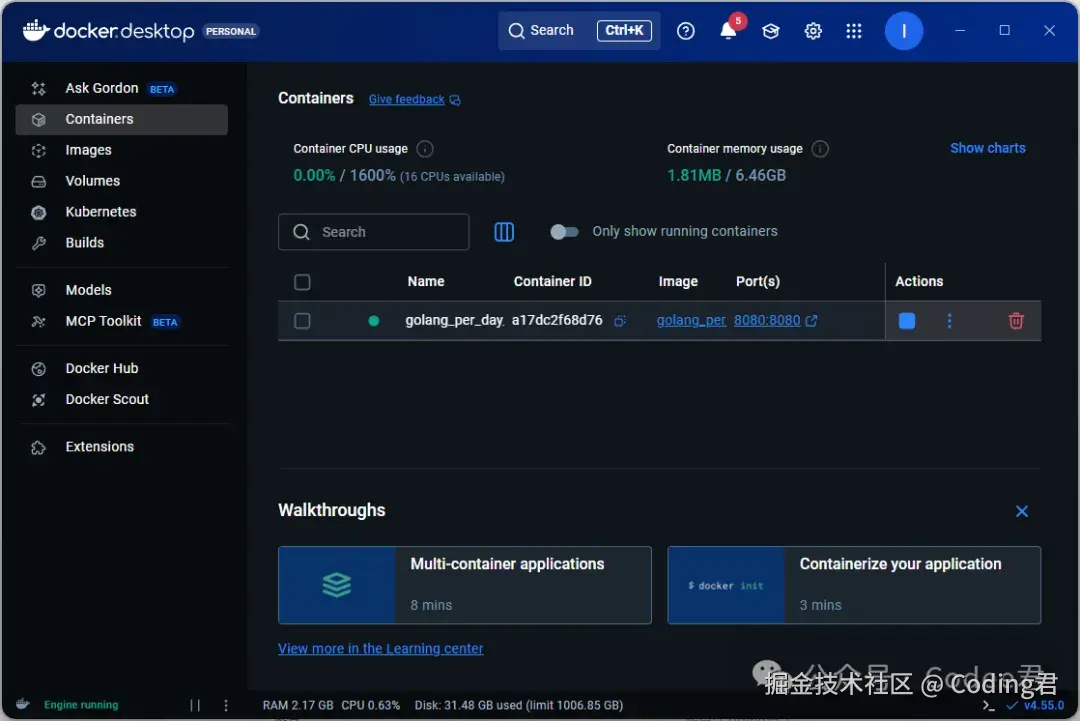This screenshot has width=1080, height=721.
Task: Go to Images in sidebar
Action: tap(121, 150)
